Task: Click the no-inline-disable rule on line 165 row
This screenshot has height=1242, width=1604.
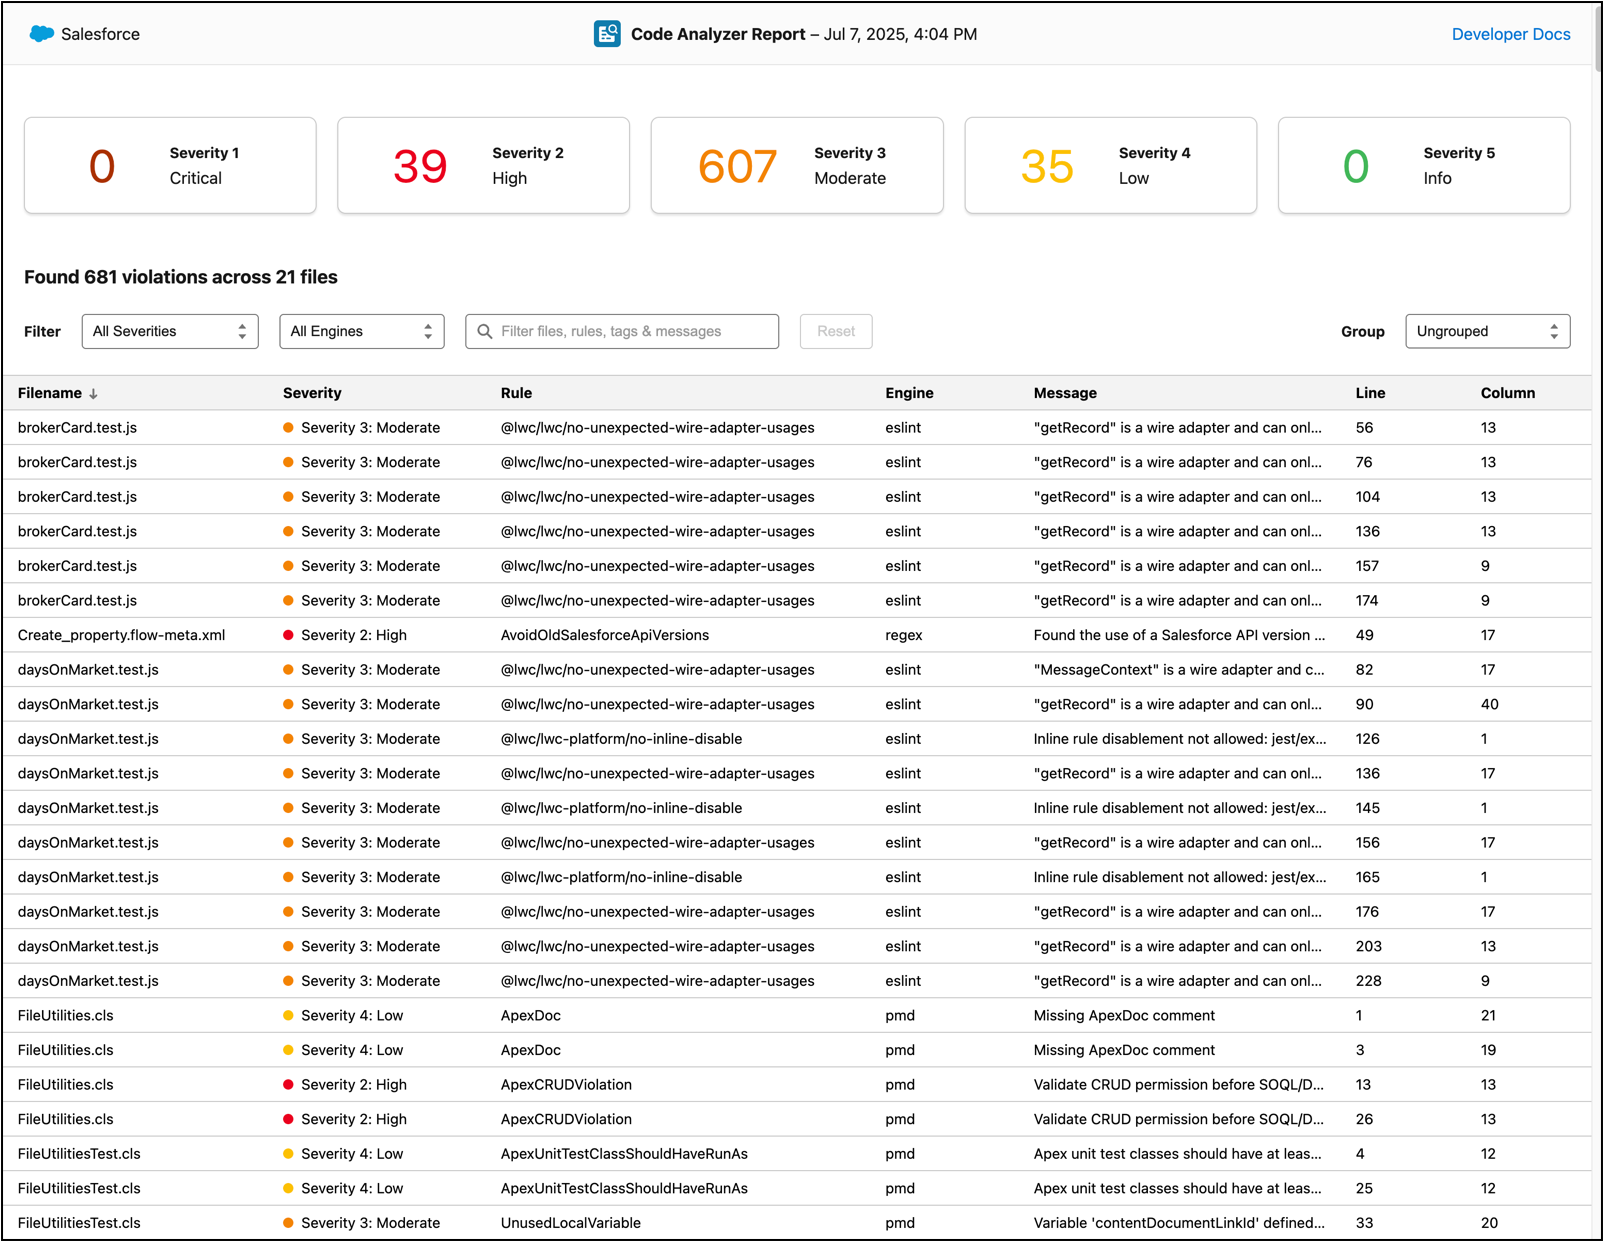Action: (621, 877)
